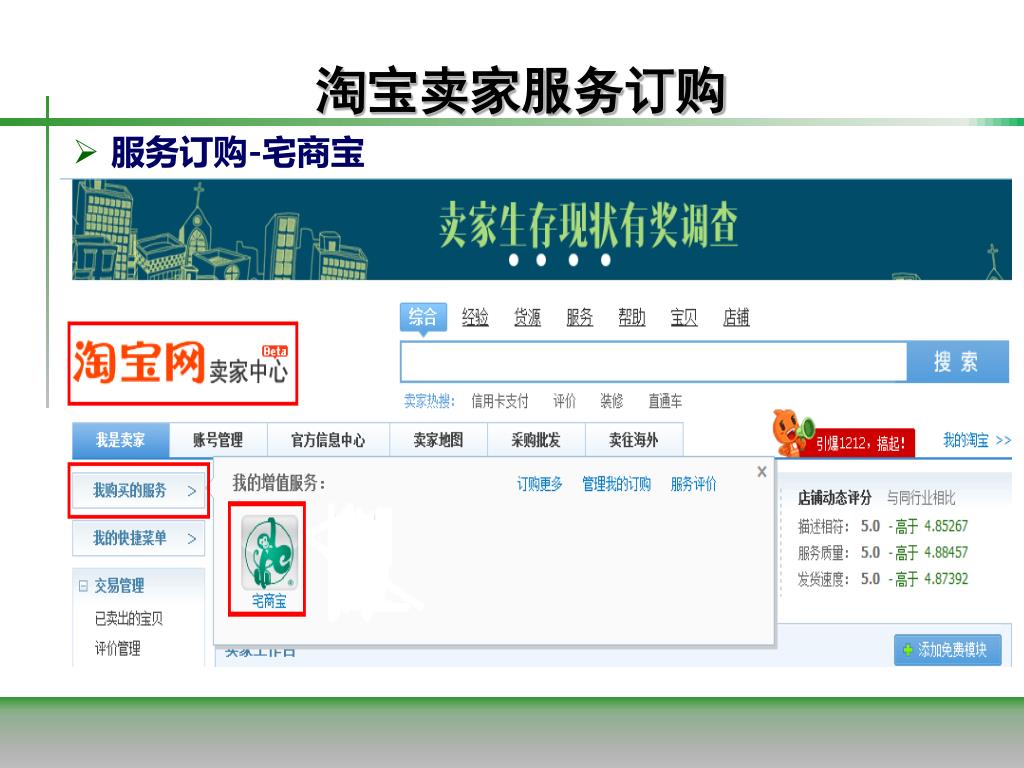
Task: Open 已卖出的宝贝 in the sidebar
Action: click(129, 618)
